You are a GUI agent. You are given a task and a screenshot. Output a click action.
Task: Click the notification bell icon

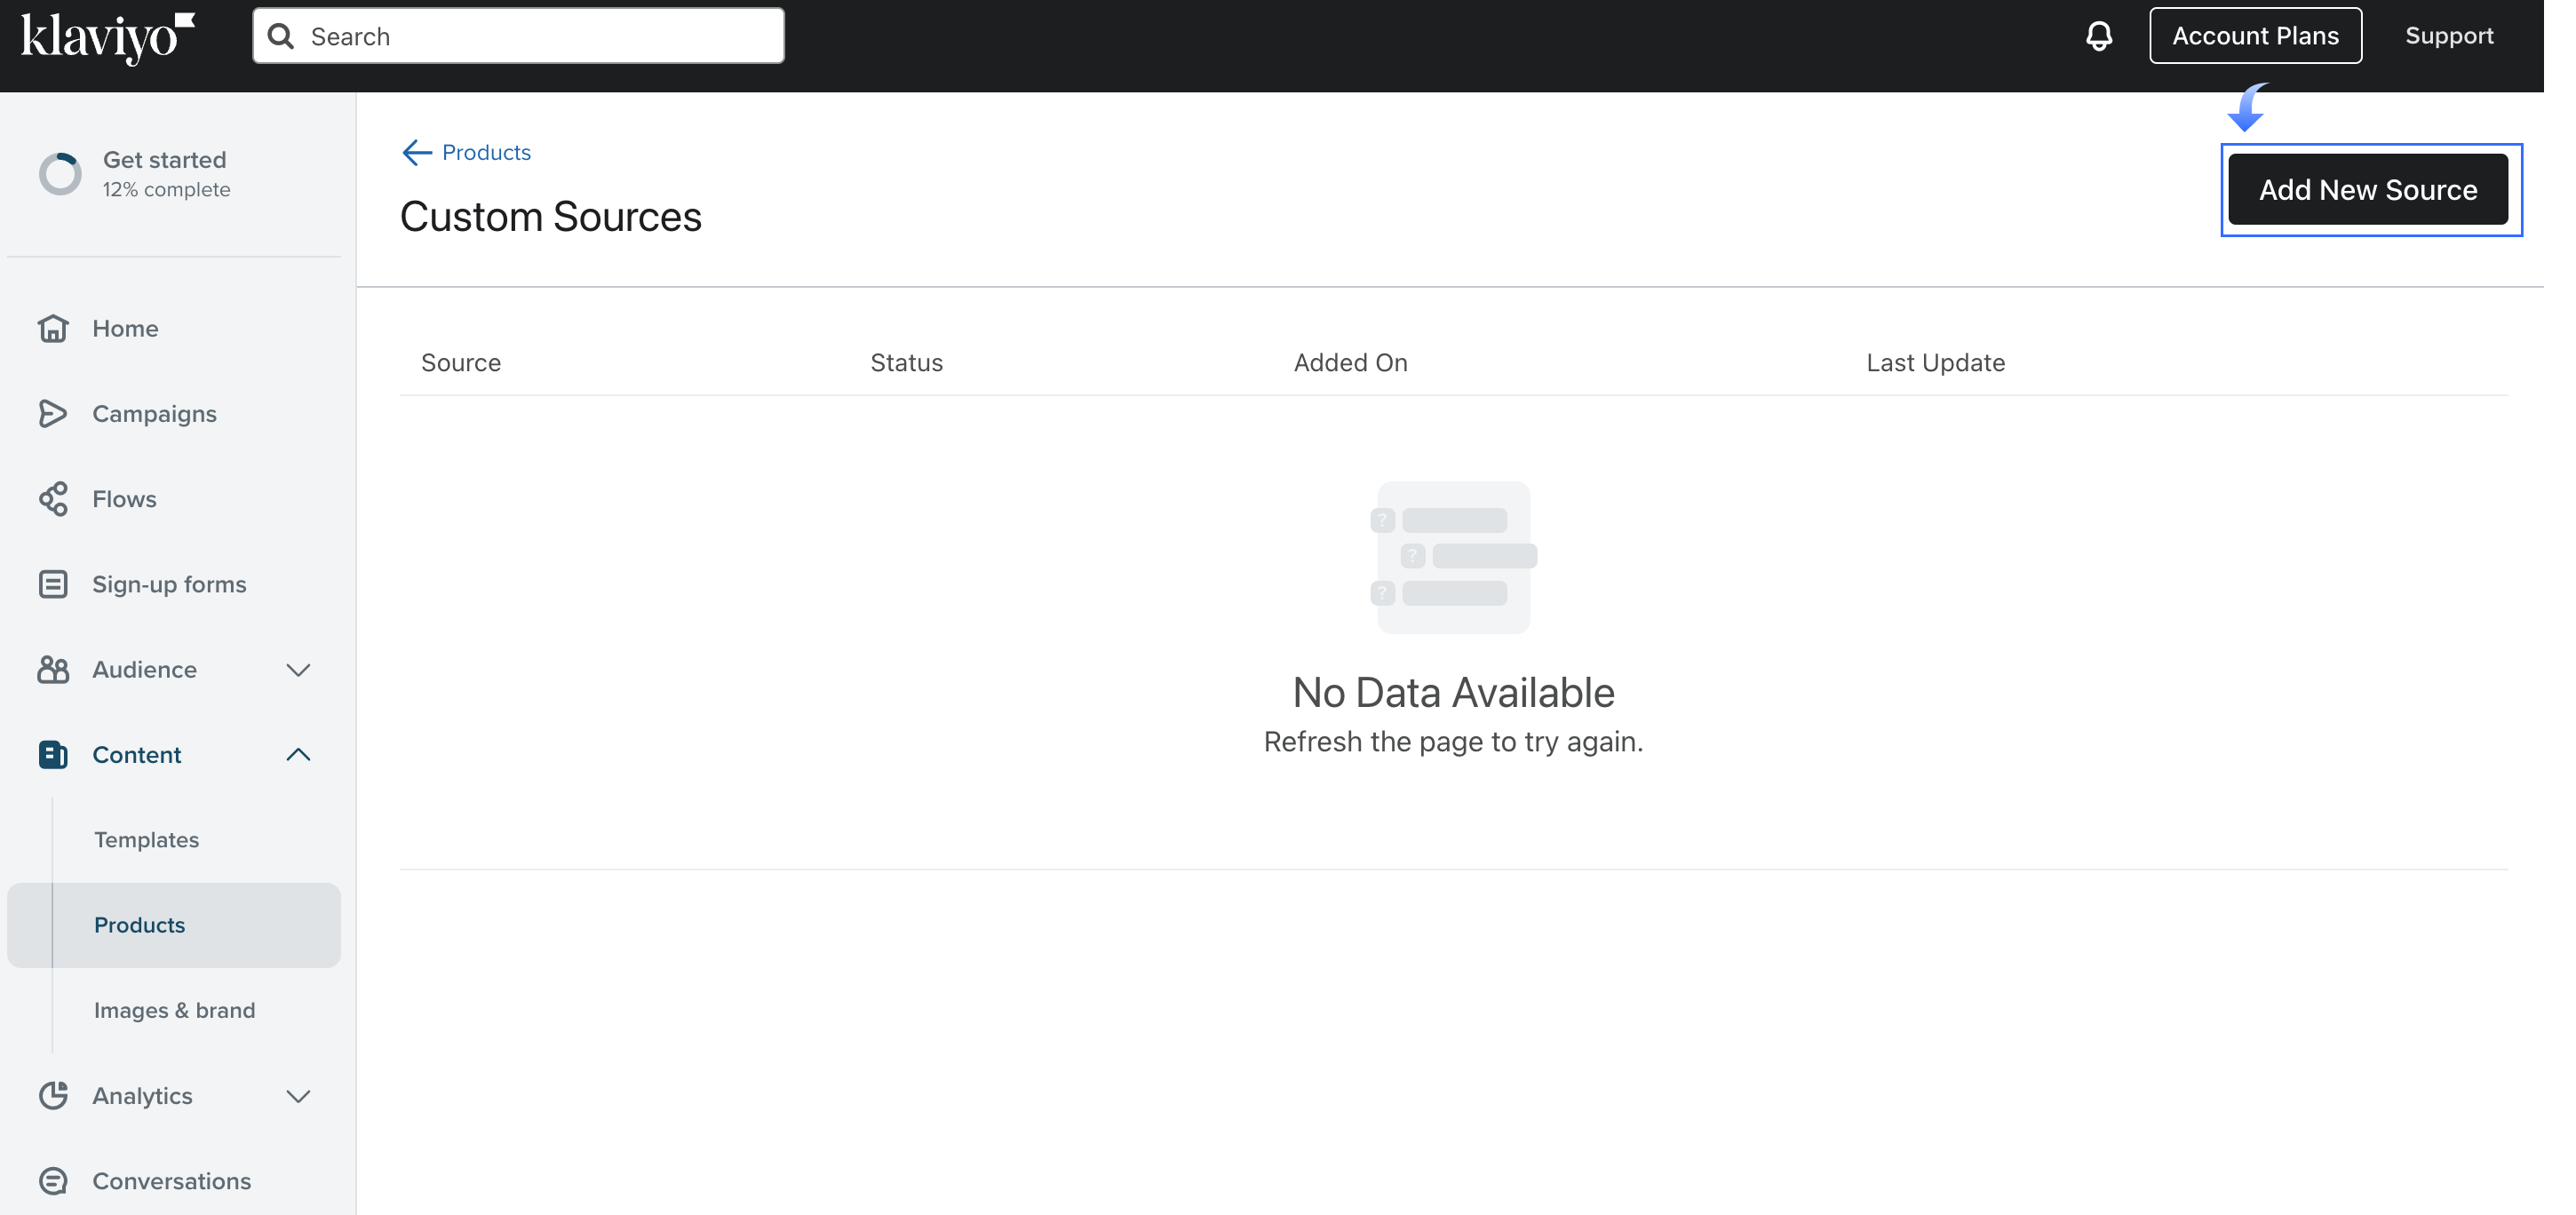2098,36
